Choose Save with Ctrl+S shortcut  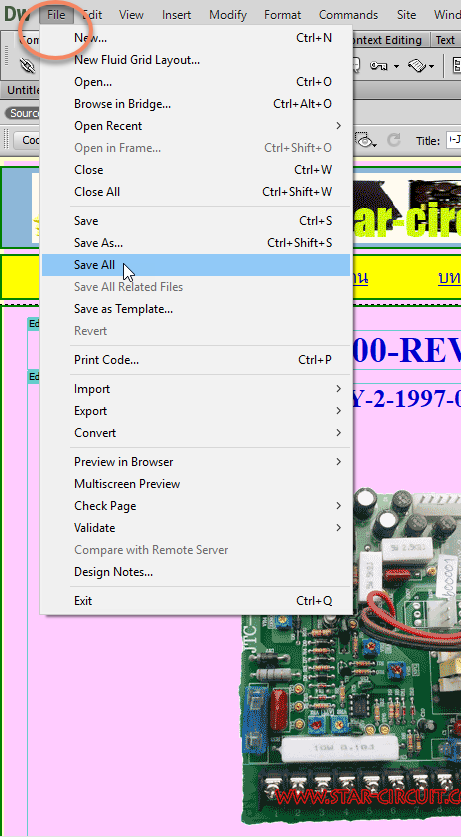pos(196,221)
